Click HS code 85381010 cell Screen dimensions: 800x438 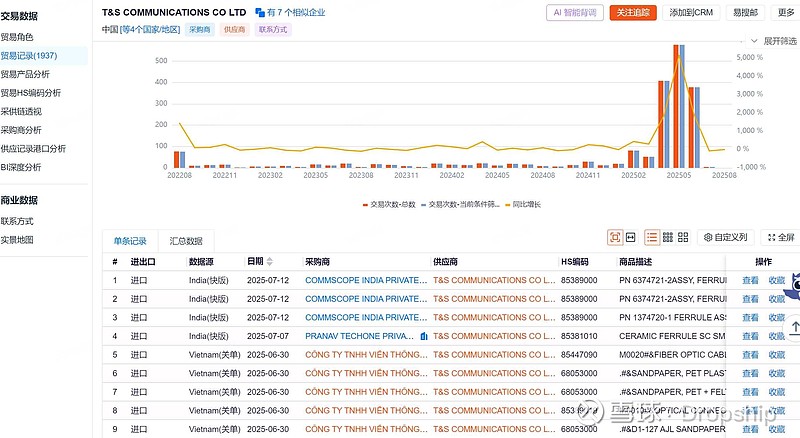(579, 336)
